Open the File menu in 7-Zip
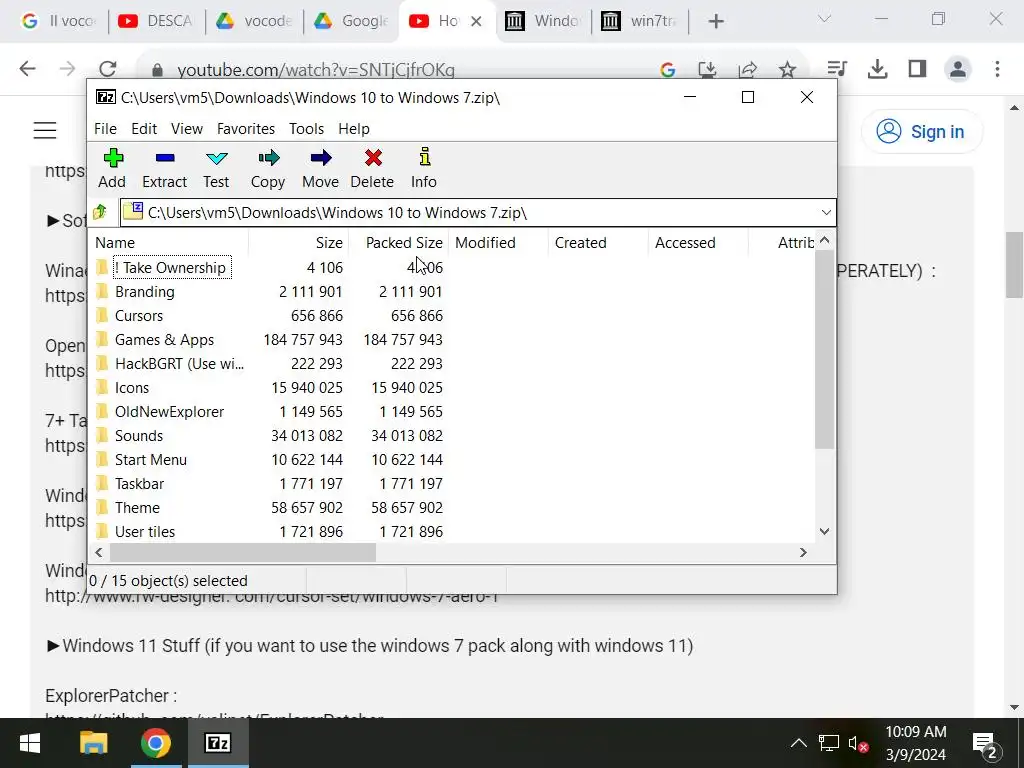Viewport: 1024px width, 768px height. coord(105,129)
